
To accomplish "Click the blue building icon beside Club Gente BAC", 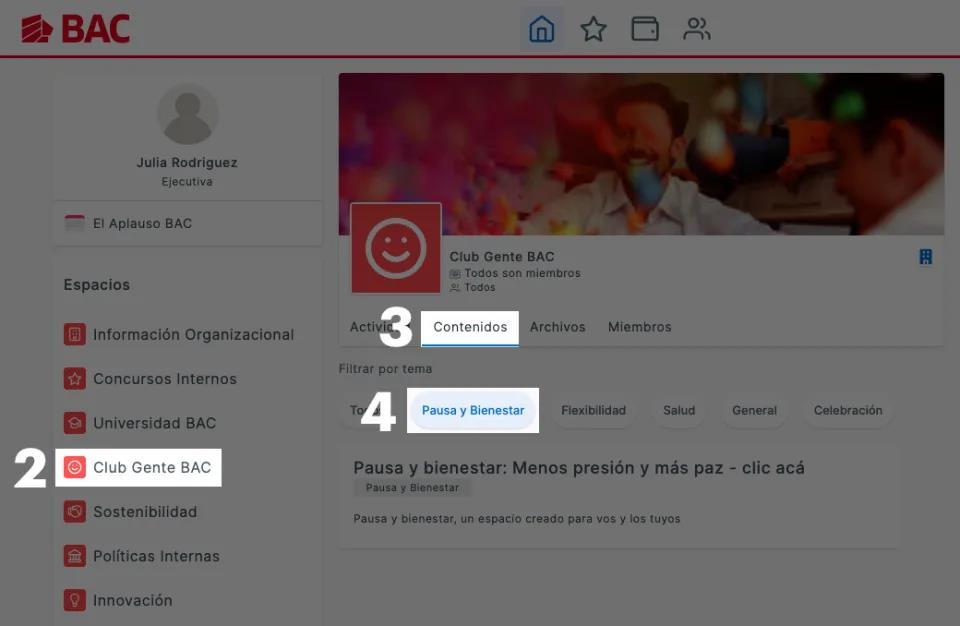I will click(x=926, y=257).
